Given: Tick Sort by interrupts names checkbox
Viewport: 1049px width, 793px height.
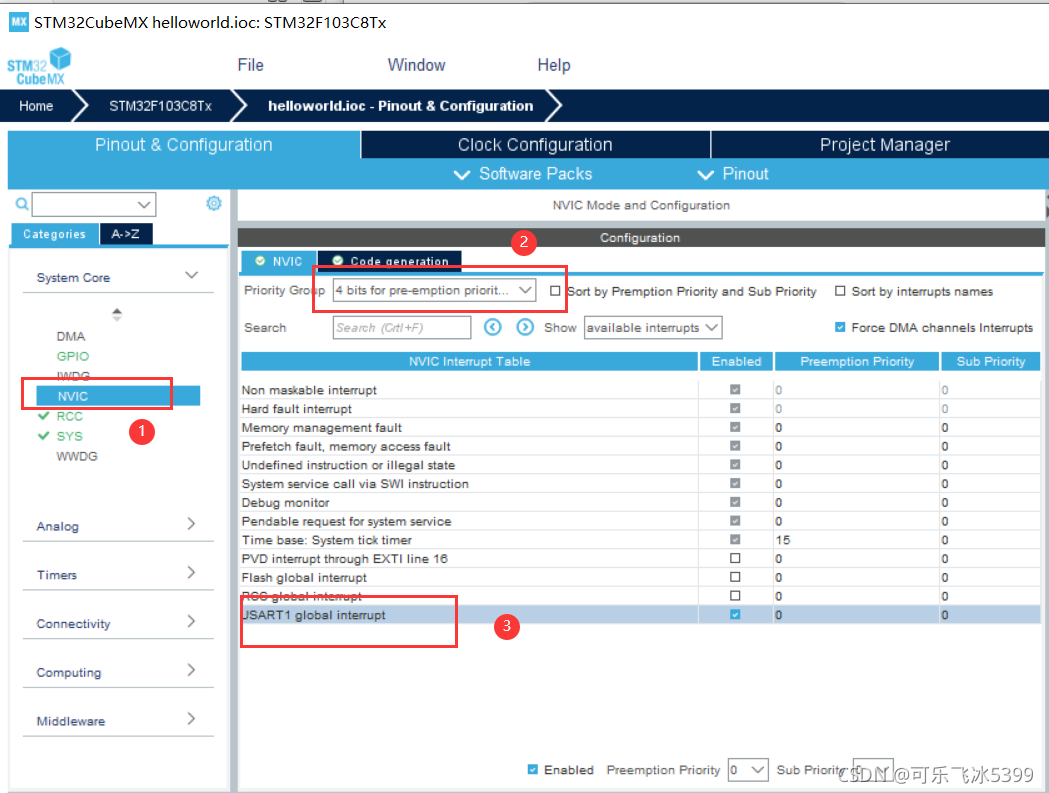Looking at the screenshot, I should [840, 291].
